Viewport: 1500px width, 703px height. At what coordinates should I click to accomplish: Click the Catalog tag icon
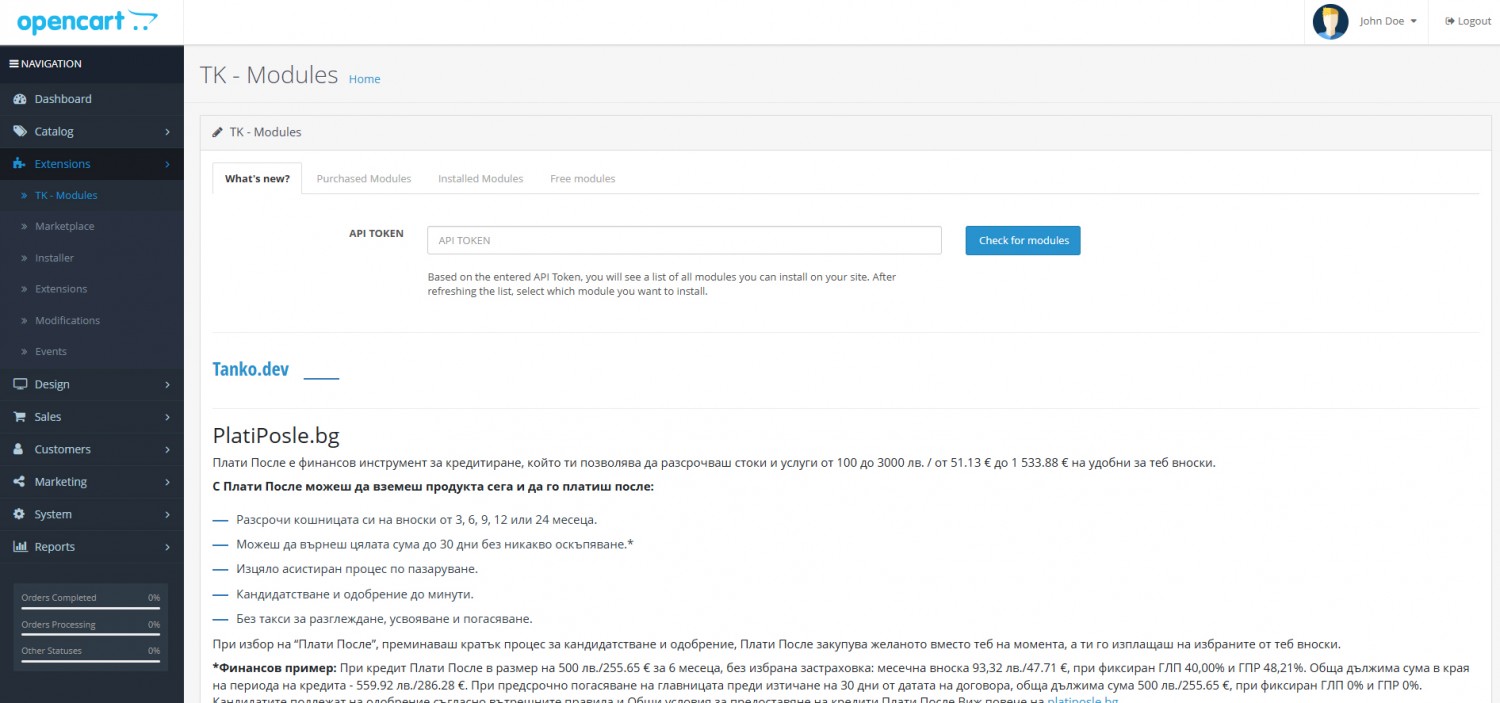pyautogui.click(x=19, y=132)
